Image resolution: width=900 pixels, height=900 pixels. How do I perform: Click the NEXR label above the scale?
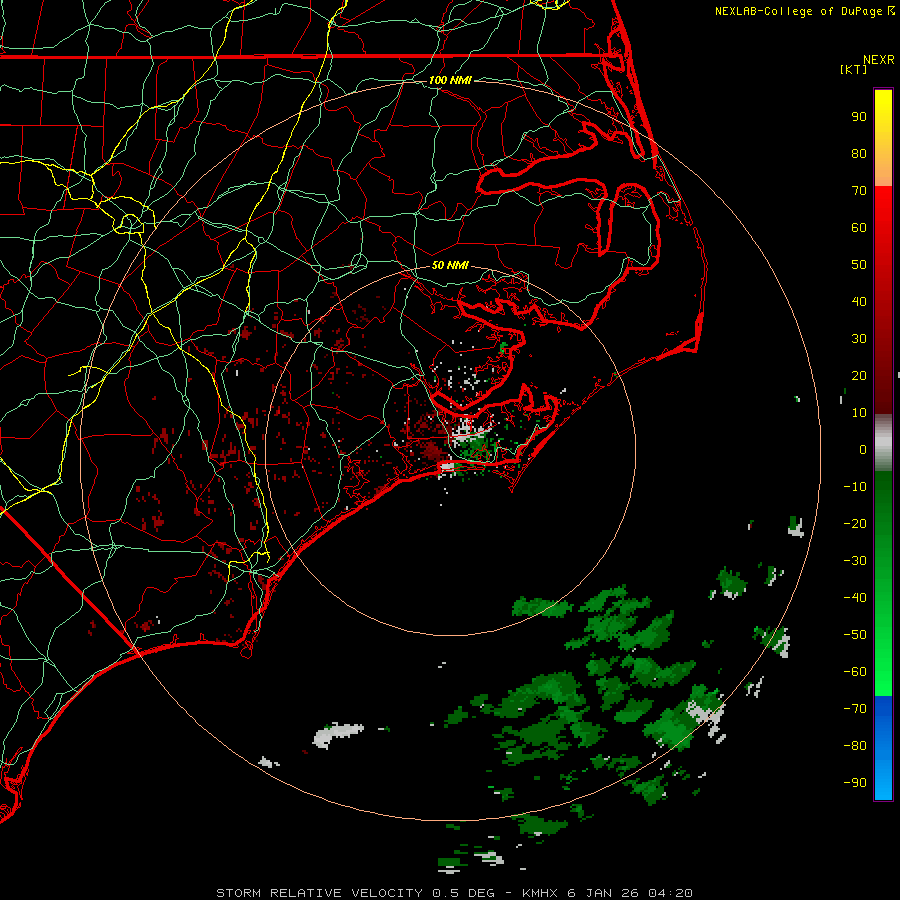[x=879, y=60]
